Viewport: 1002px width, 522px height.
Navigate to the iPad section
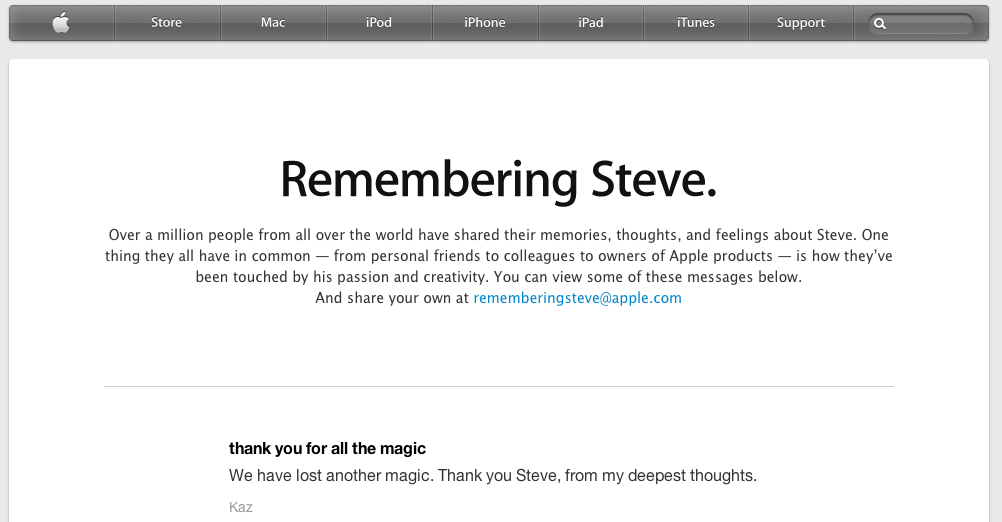591,22
